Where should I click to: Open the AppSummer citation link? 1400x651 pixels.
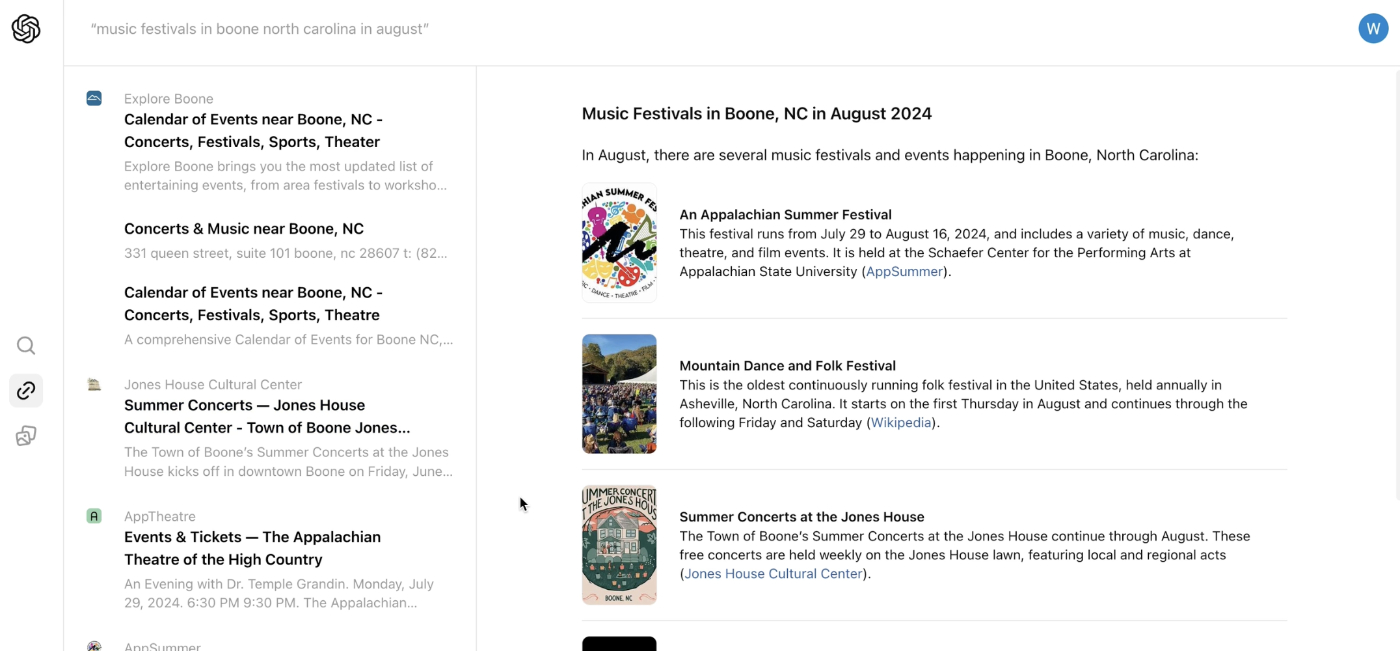pos(904,271)
